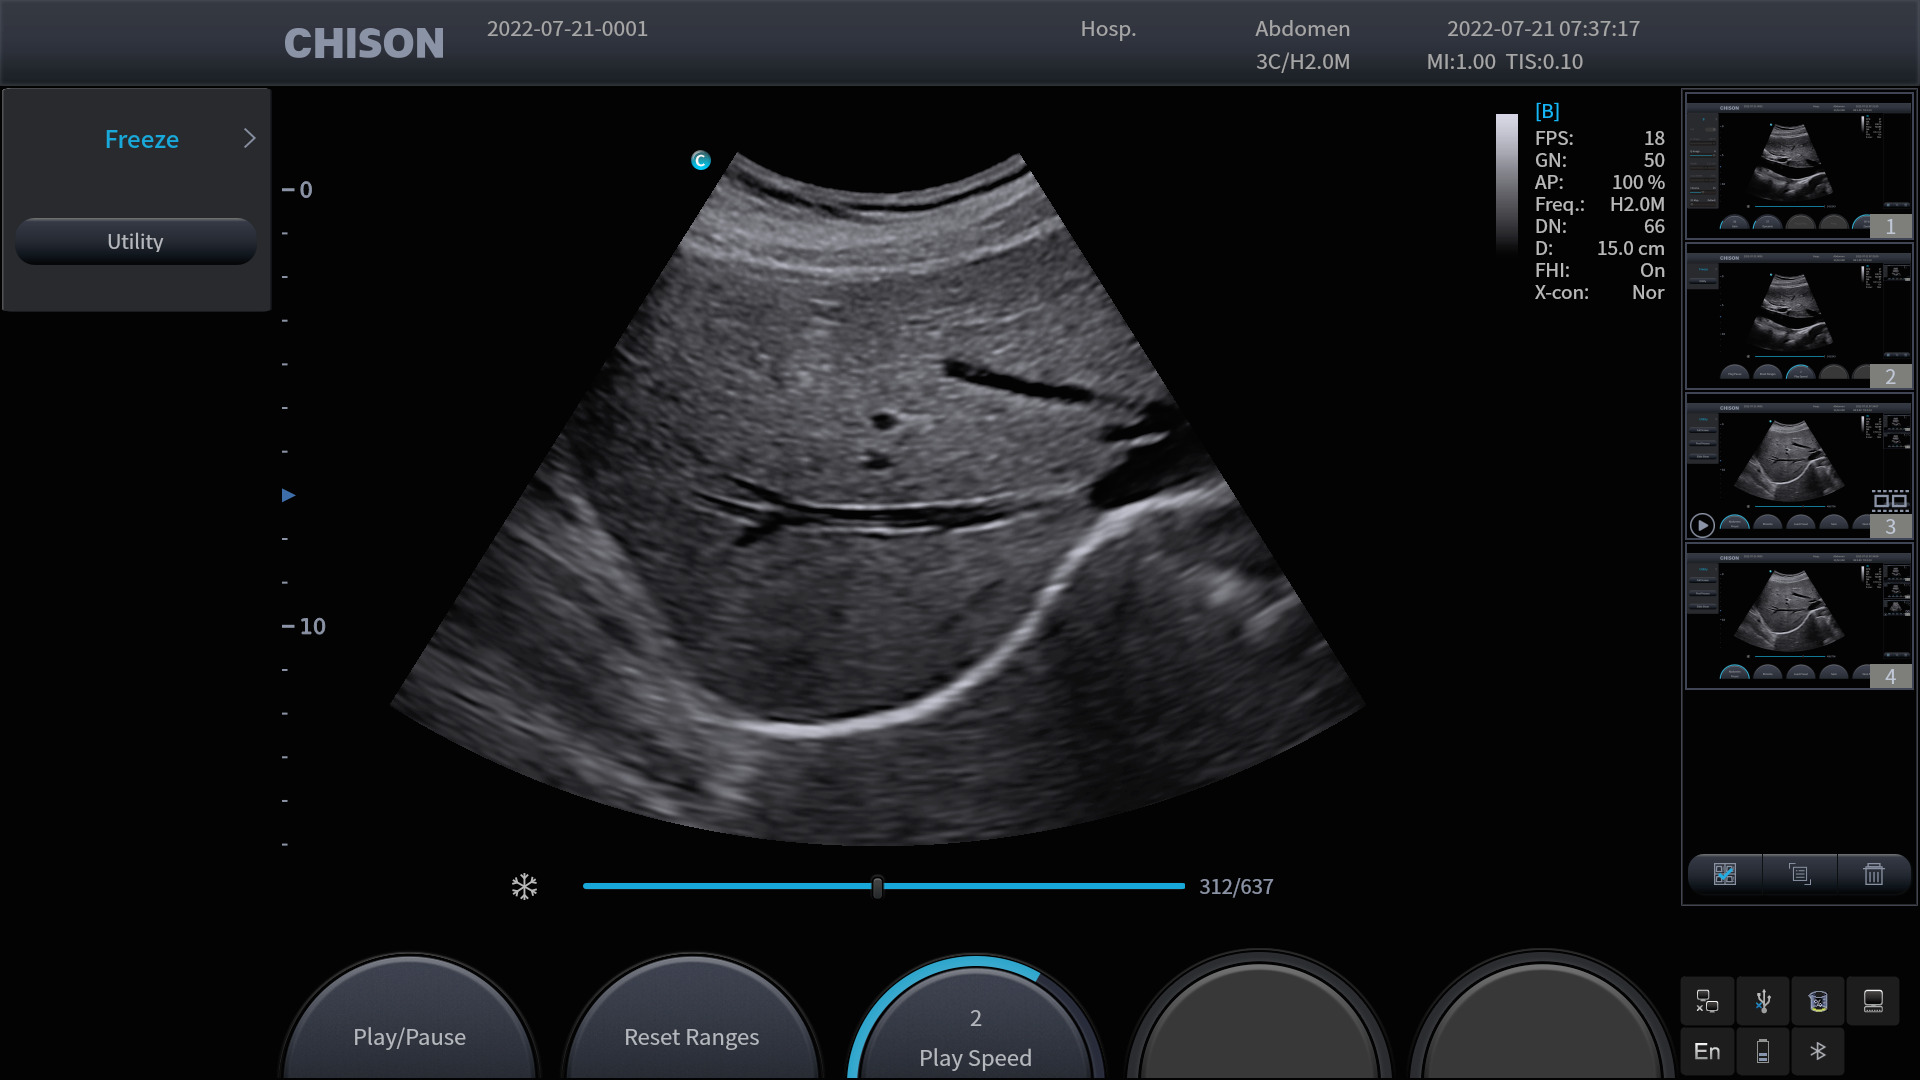This screenshot has width=1920, height=1080.
Task: Click the blue focus position arrow on depth scale
Action: (x=288, y=495)
